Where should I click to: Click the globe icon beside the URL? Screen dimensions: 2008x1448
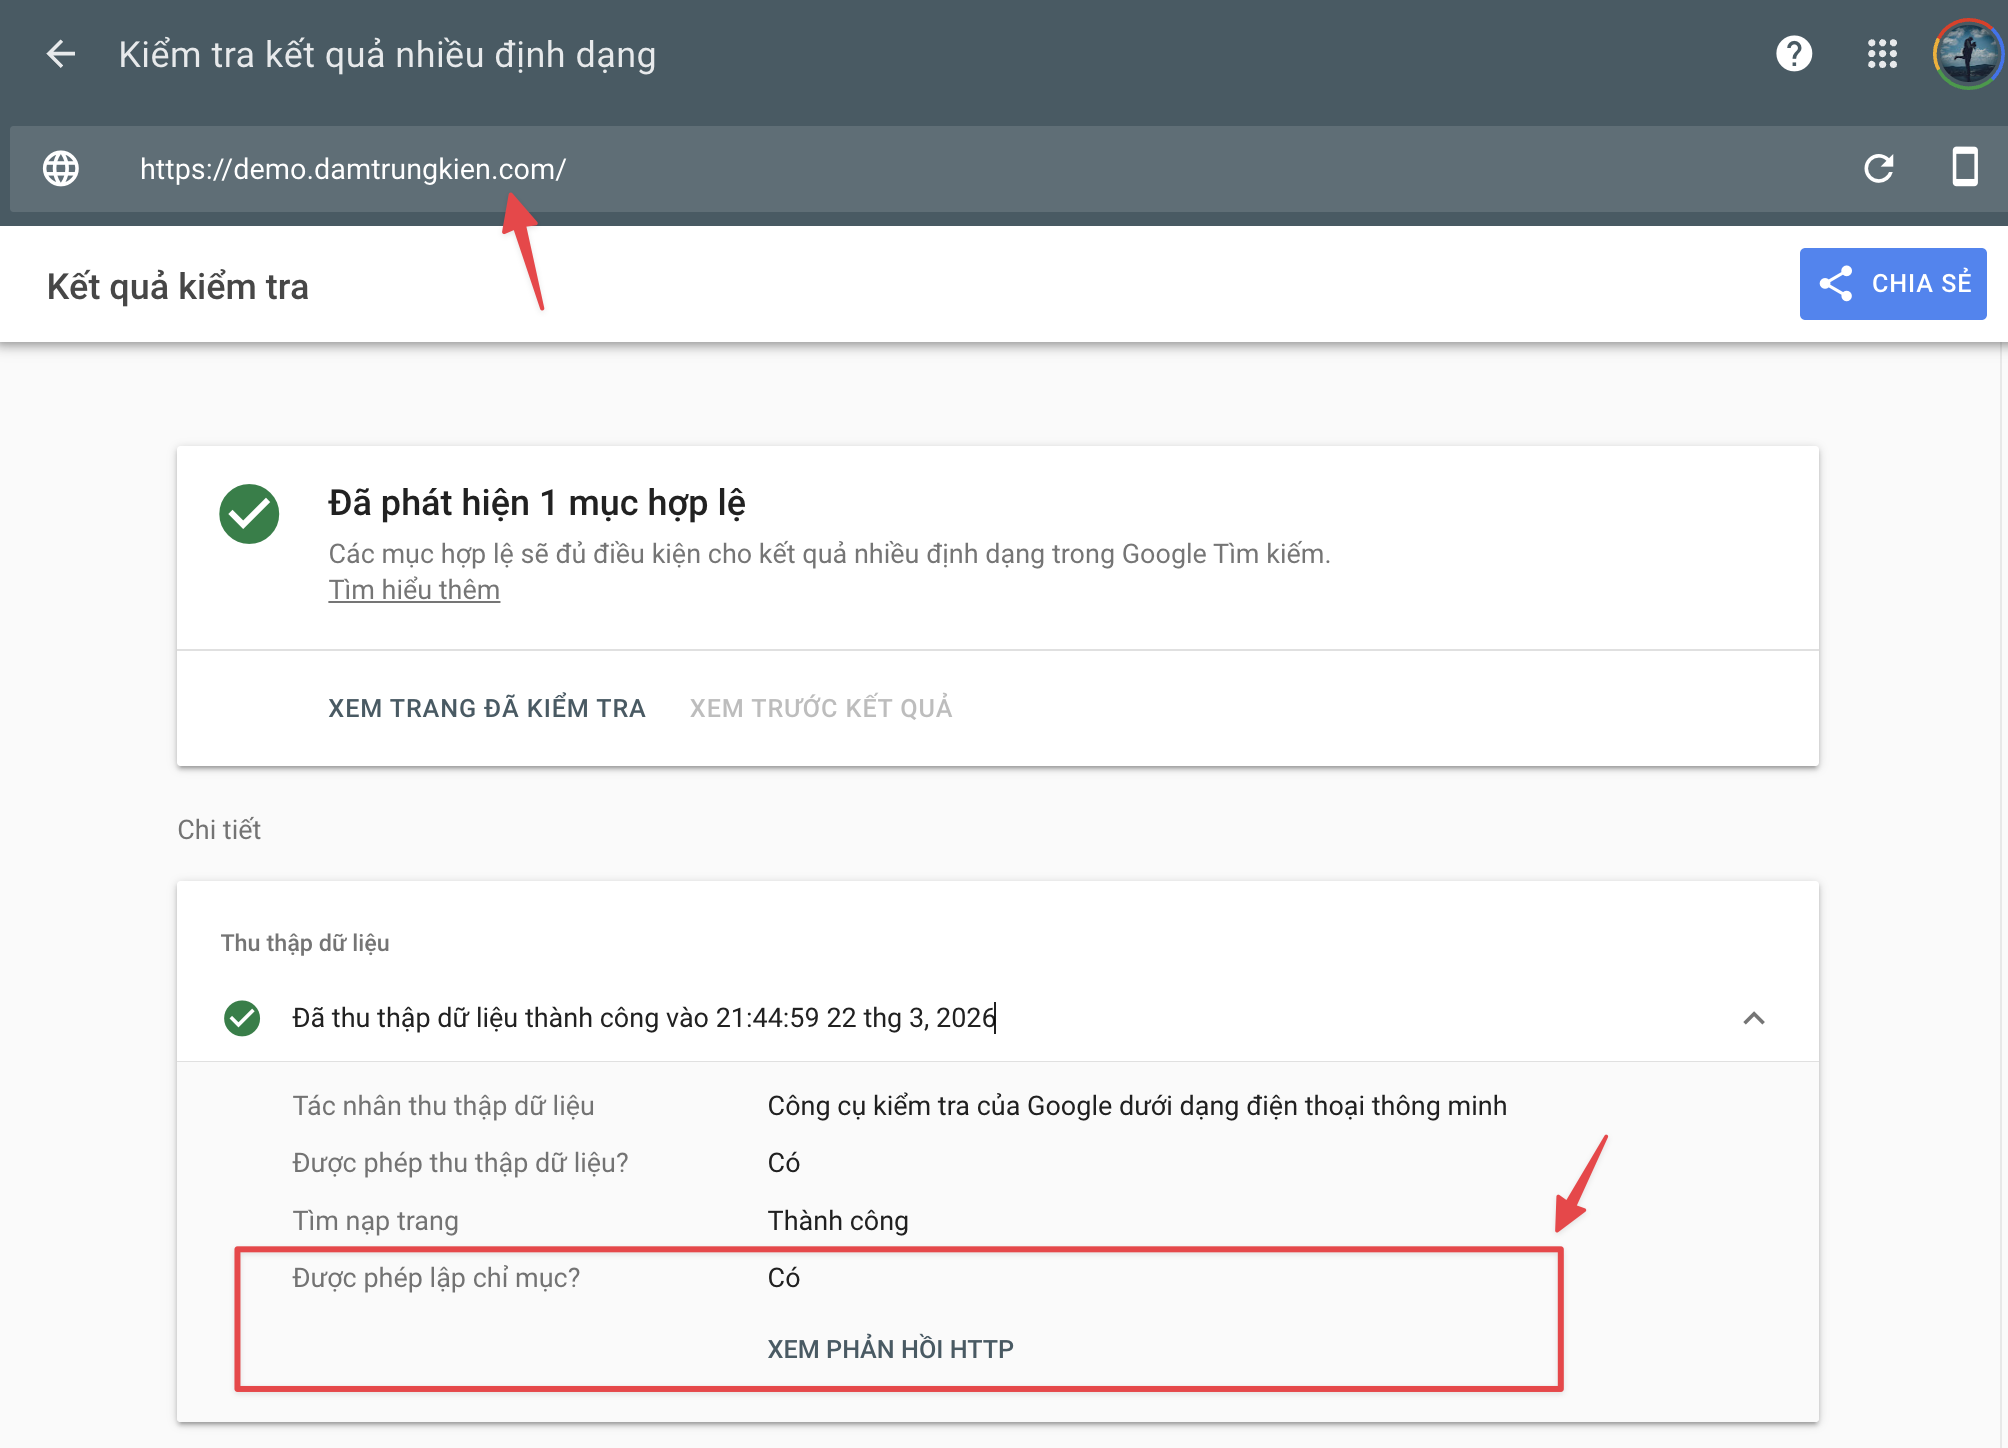point(61,168)
